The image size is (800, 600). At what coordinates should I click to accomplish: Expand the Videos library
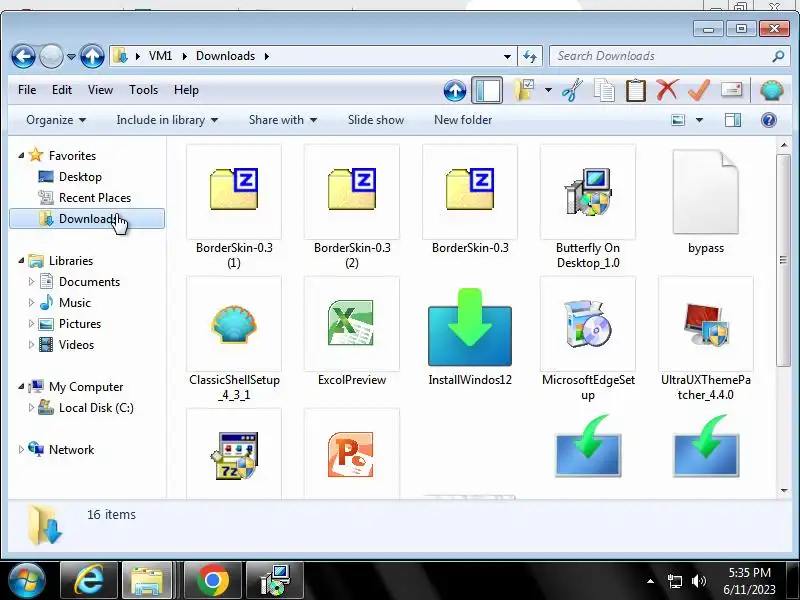pyautogui.click(x=31, y=345)
